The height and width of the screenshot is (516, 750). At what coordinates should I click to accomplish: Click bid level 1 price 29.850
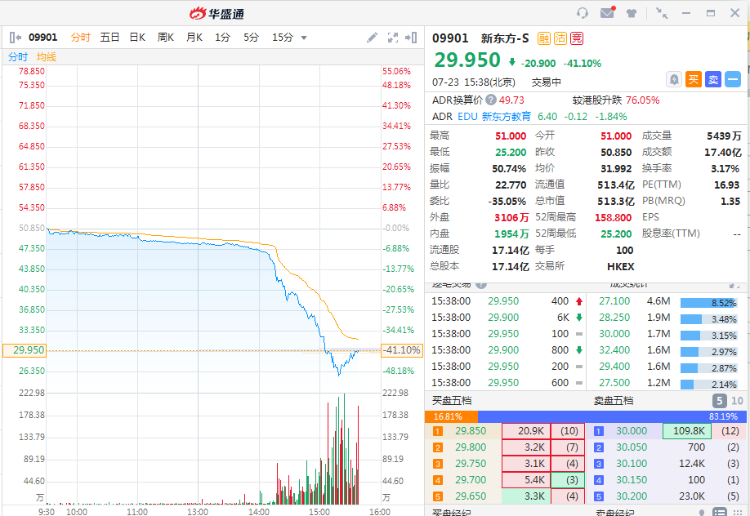pyautogui.click(x=471, y=431)
